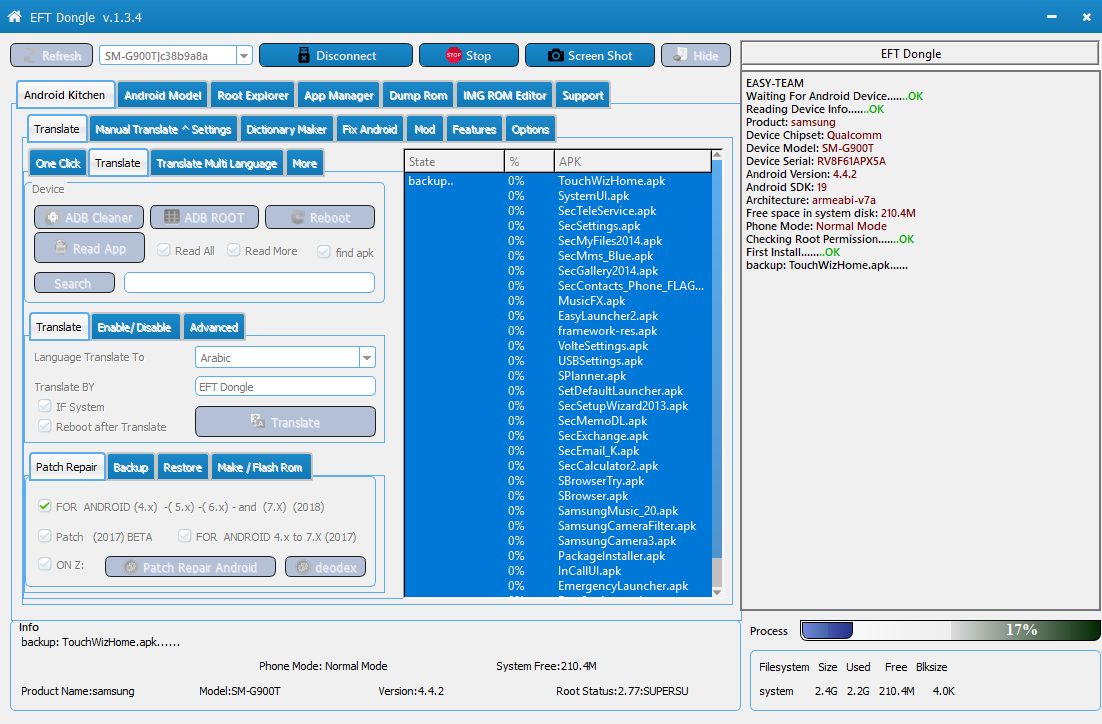The width and height of the screenshot is (1102, 724).
Task: Click scroll up arrow of APK list
Action: [717, 155]
